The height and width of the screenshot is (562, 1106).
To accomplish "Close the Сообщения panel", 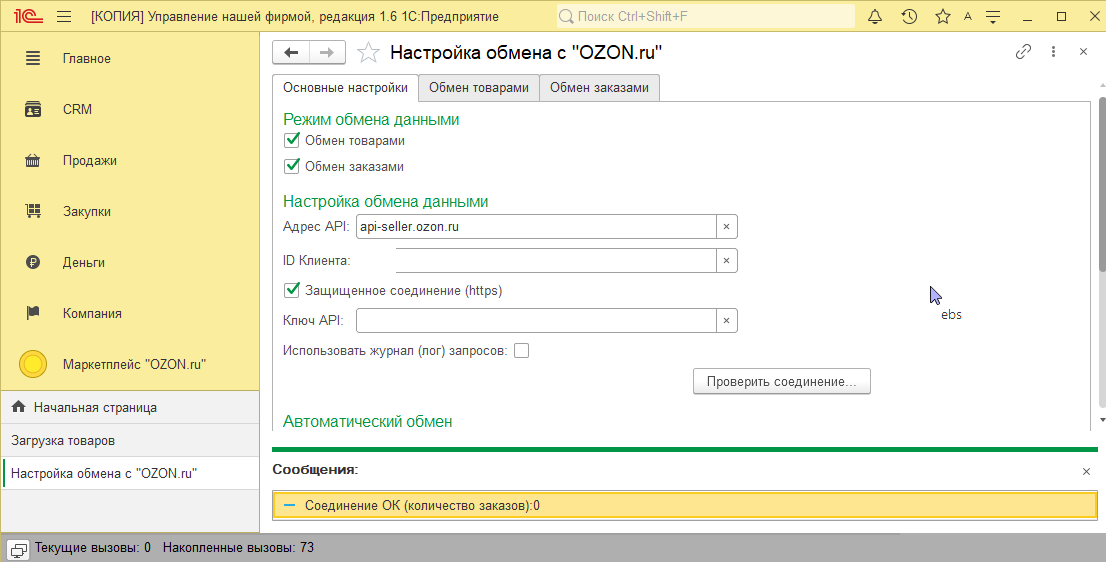I will click(x=1086, y=472).
